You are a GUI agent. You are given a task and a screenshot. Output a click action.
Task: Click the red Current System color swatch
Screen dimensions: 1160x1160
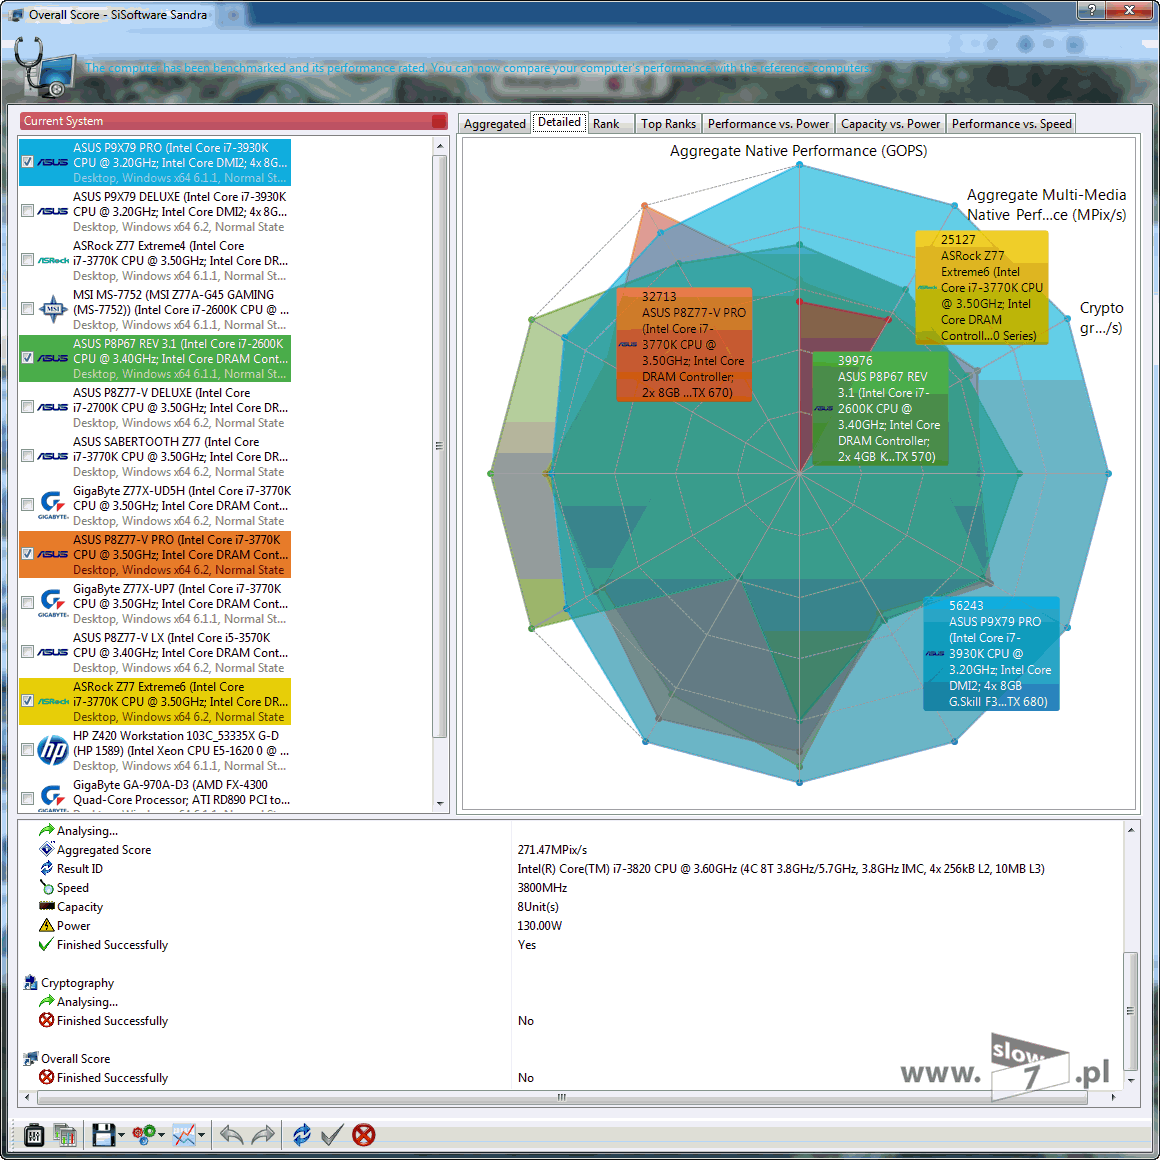[x=439, y=121]
